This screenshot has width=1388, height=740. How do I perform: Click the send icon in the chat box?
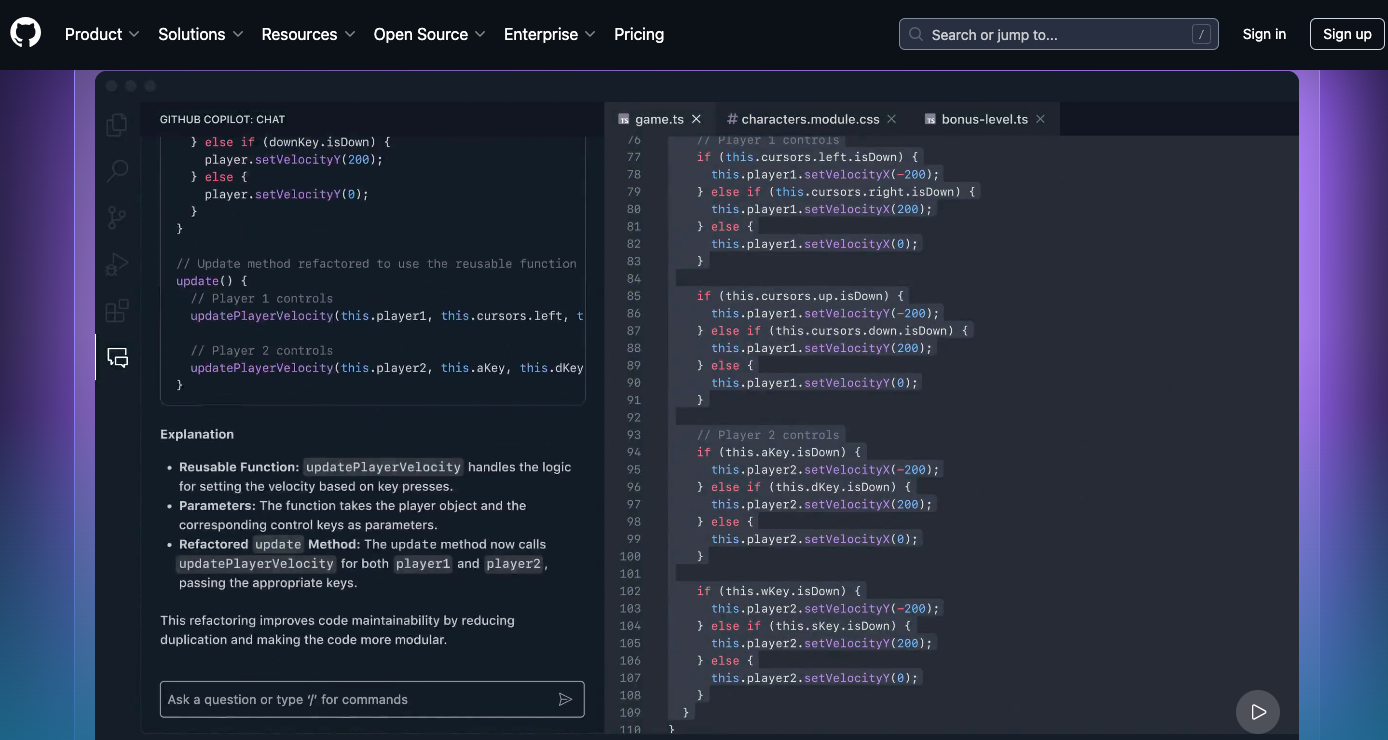coord(565,699)
